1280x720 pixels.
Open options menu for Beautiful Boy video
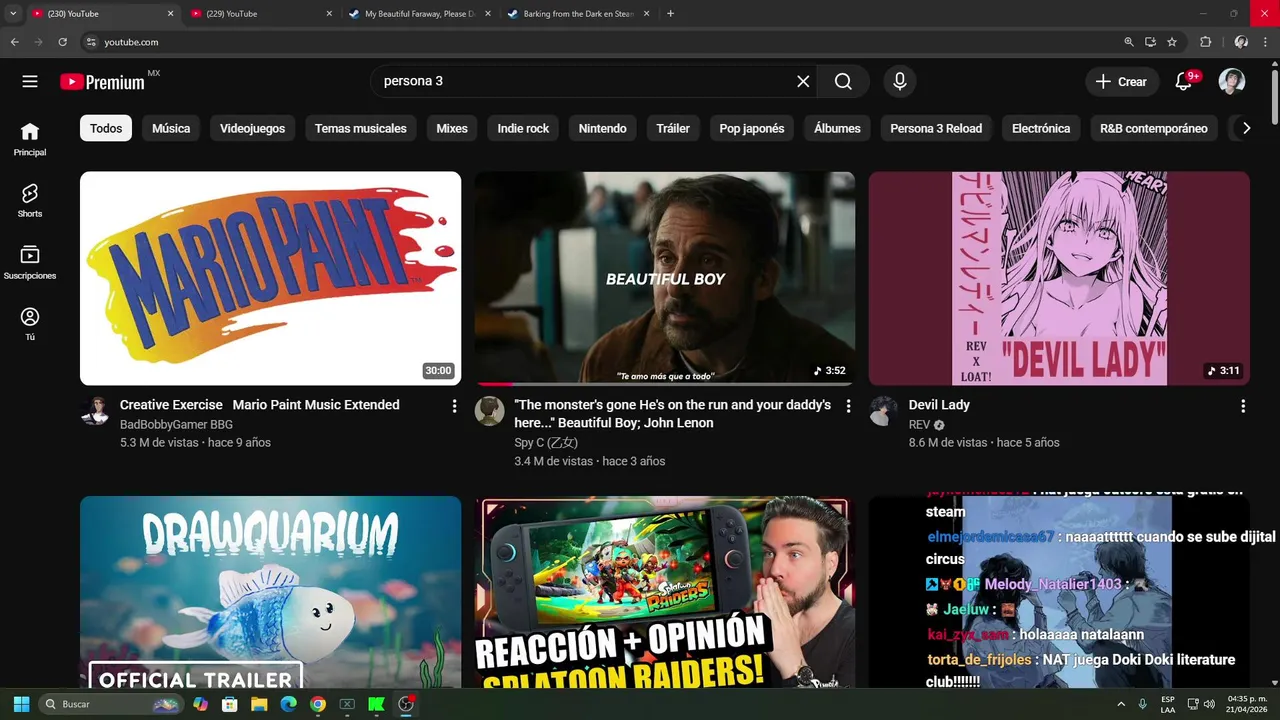848,406
